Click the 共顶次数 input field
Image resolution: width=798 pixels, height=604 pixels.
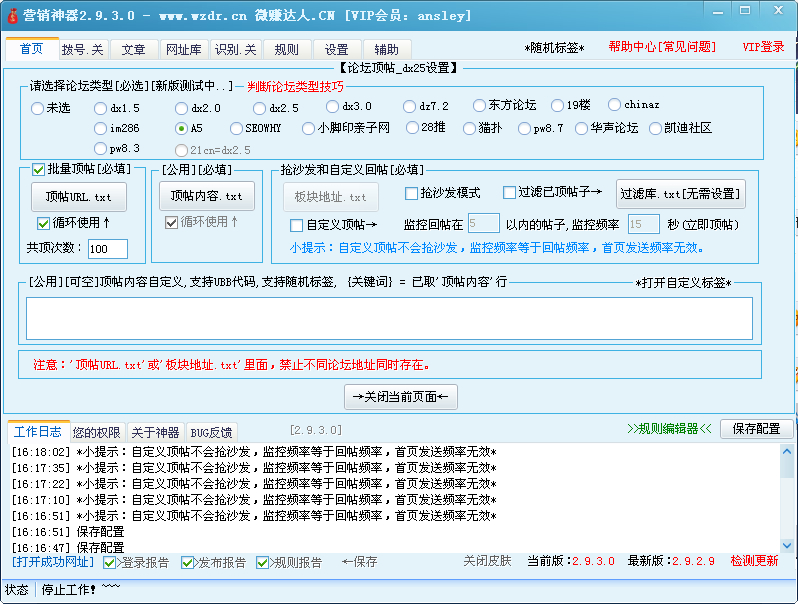[x=107, y=249]
